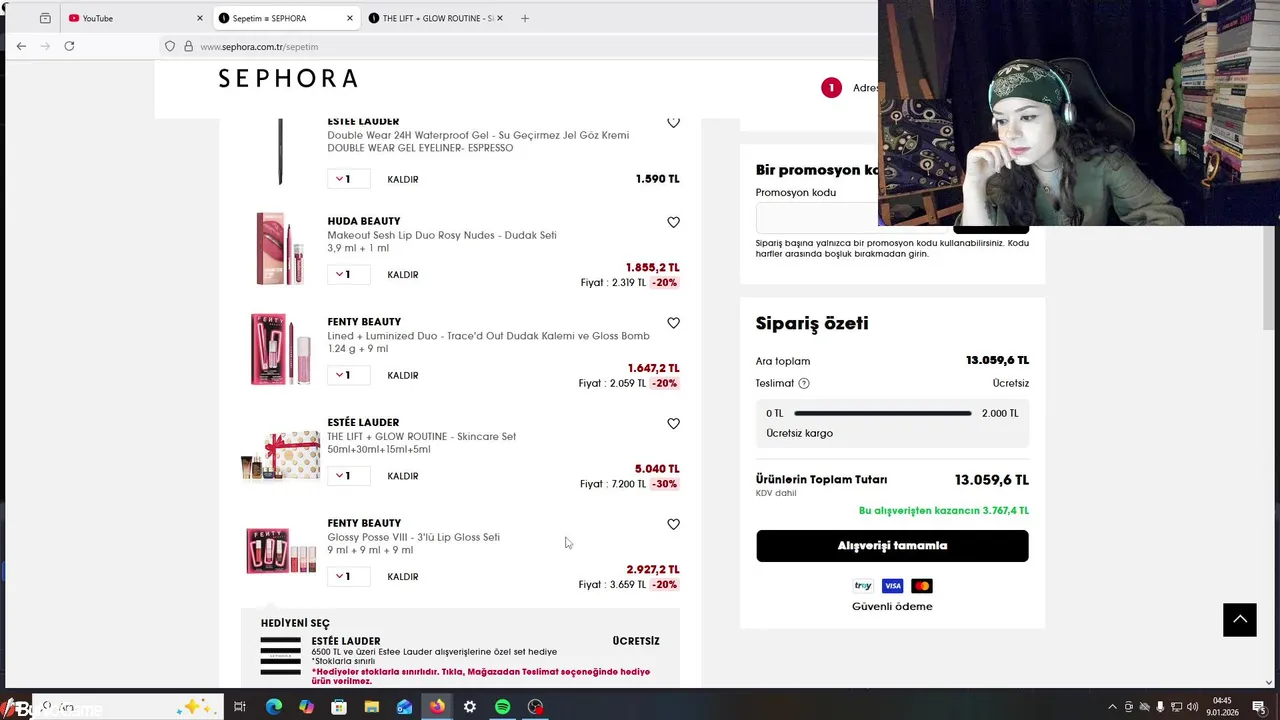The width and height of the screenshot is (1280, 720).
Task: Show hidden system tray icons chevron
Action: [1112, 707]
